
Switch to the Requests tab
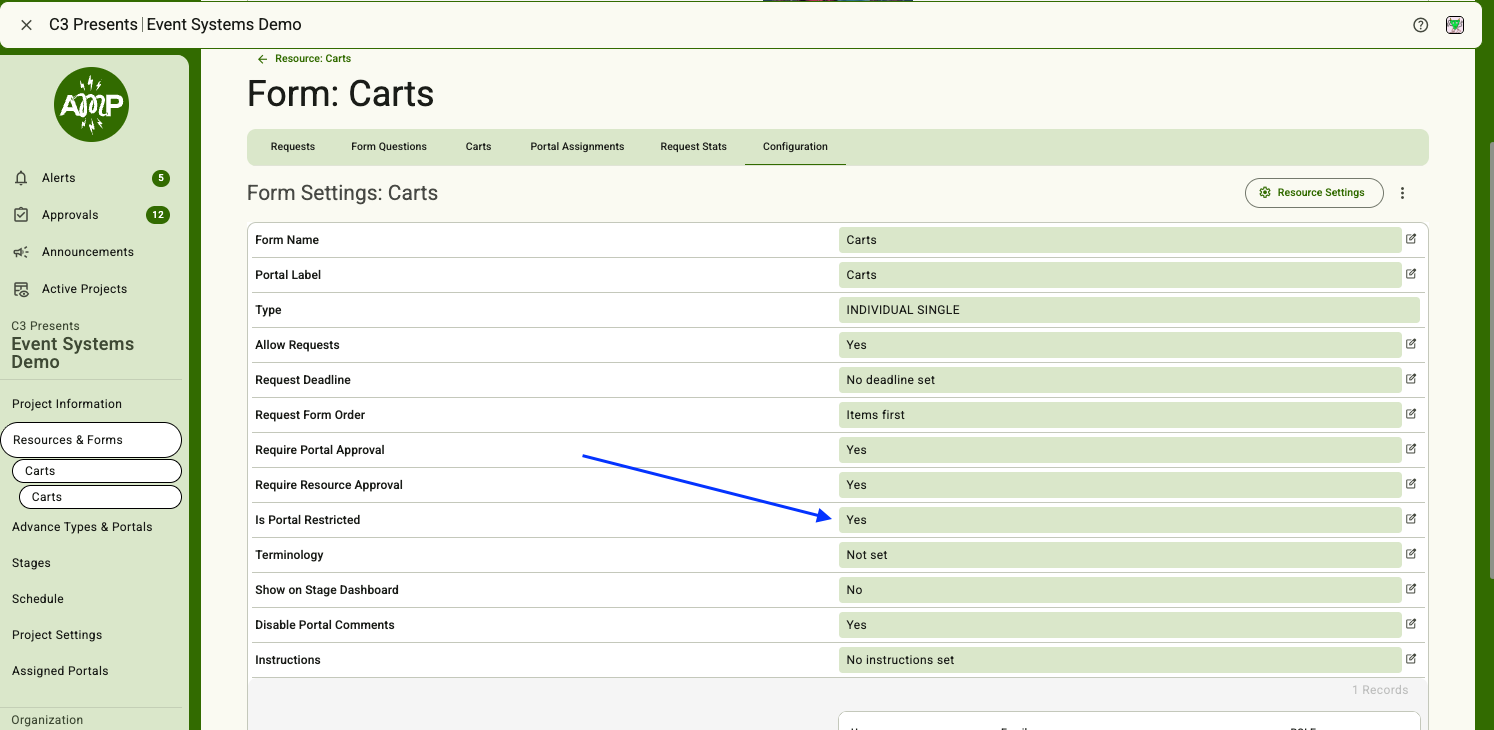(293, 147)
